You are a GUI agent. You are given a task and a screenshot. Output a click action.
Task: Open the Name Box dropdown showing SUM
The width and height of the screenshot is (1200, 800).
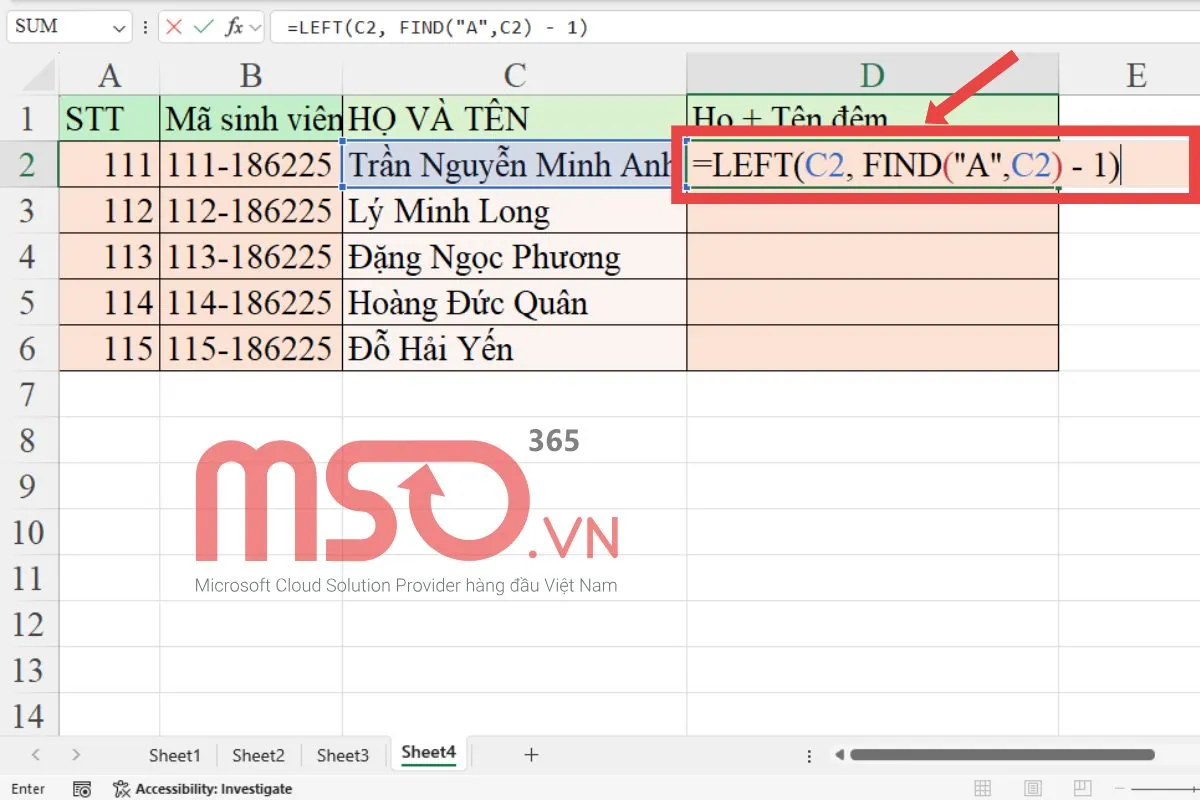[120, 27]
